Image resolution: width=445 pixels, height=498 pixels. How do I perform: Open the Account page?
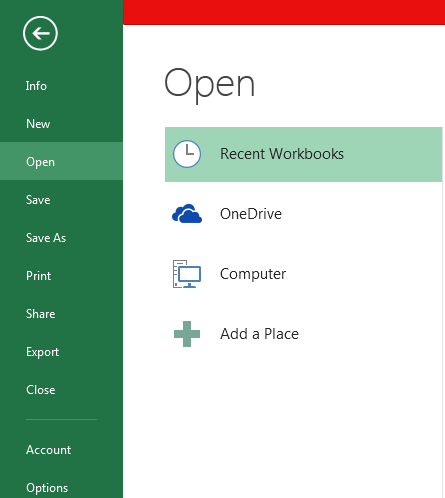click(x=61, y=450)
